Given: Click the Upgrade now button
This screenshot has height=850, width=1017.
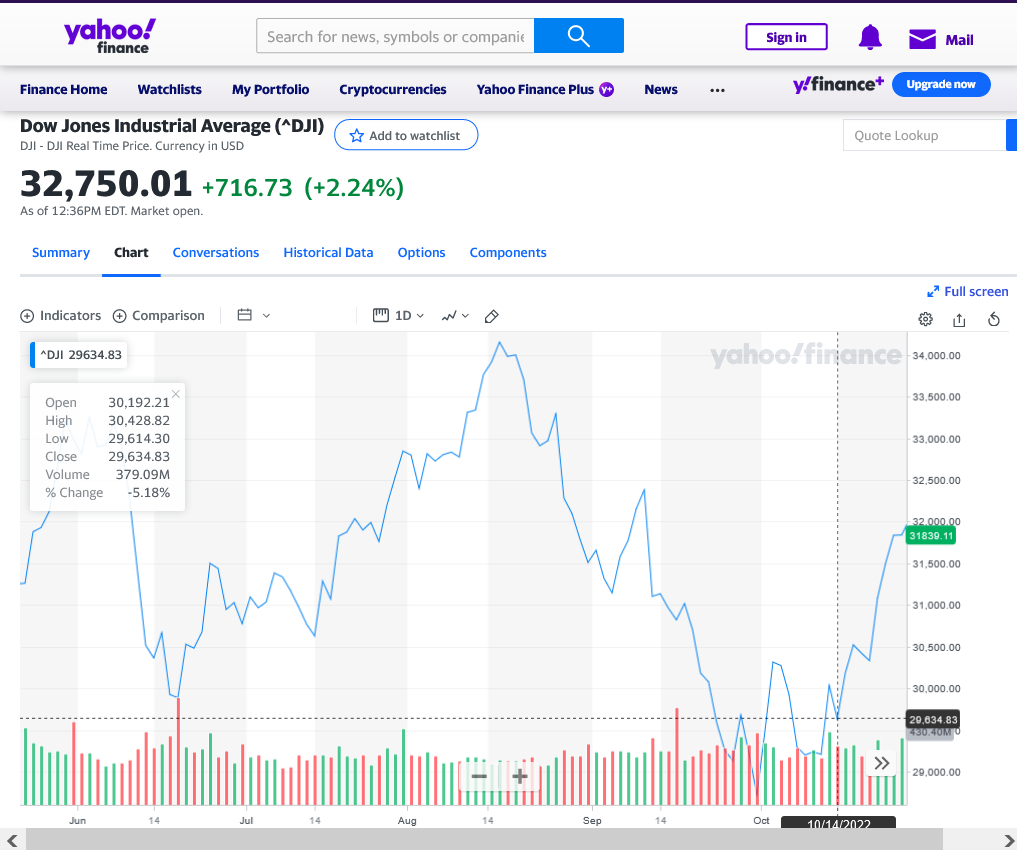Looking at the screenshot, I should pos(941,84).
